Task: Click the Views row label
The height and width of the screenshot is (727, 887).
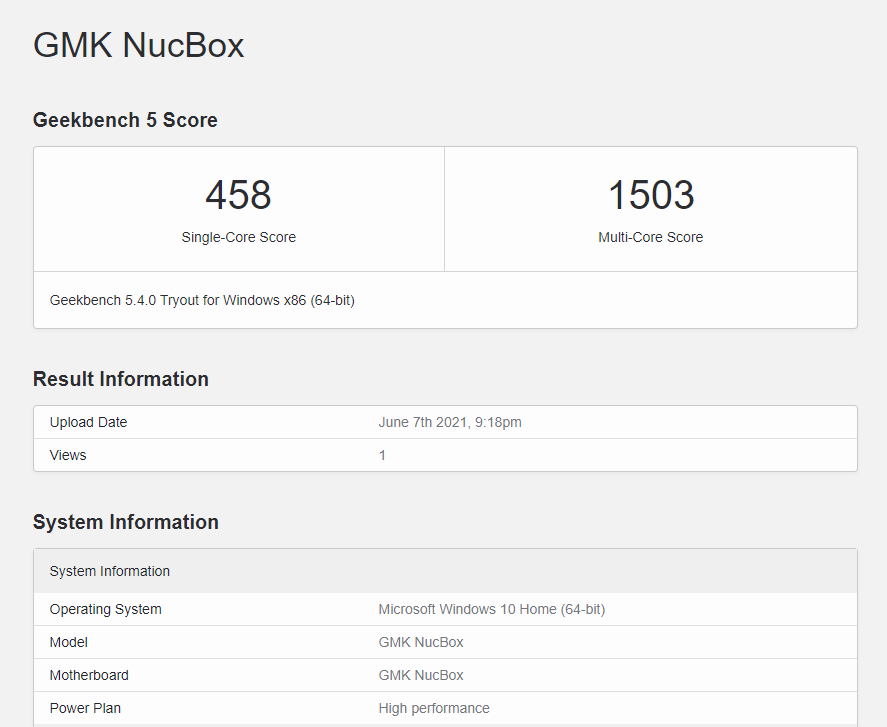Action: pyautogui.click(x=68, y=455)
